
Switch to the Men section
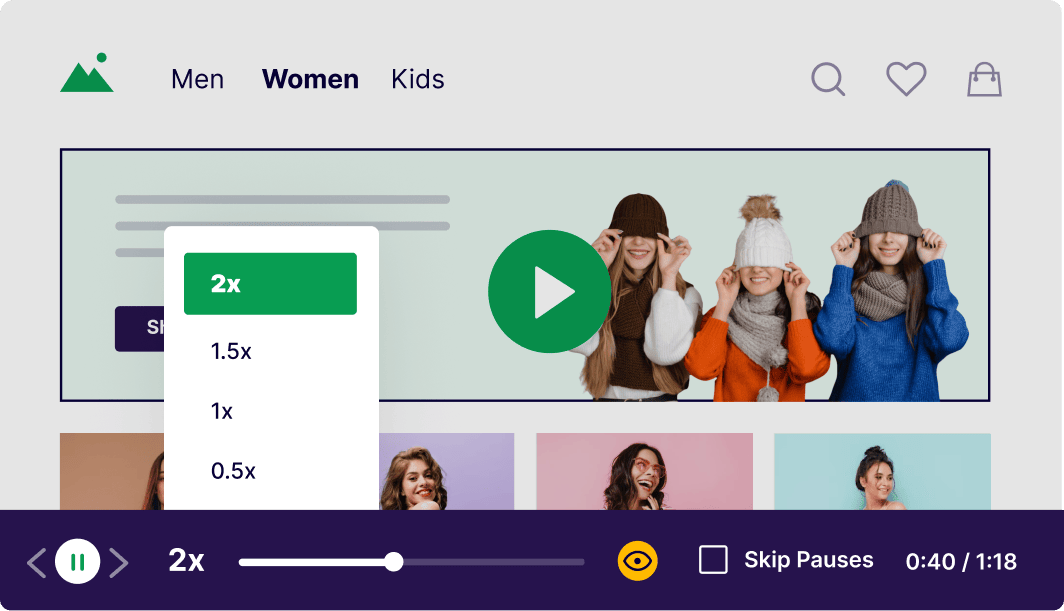tap(197, 79)
